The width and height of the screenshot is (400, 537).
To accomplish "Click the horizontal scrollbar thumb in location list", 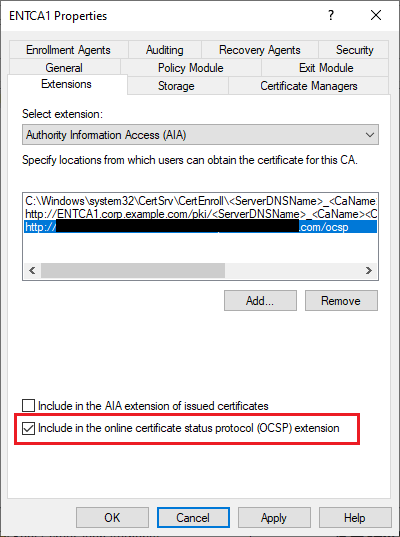I will (x=133, y=271).
